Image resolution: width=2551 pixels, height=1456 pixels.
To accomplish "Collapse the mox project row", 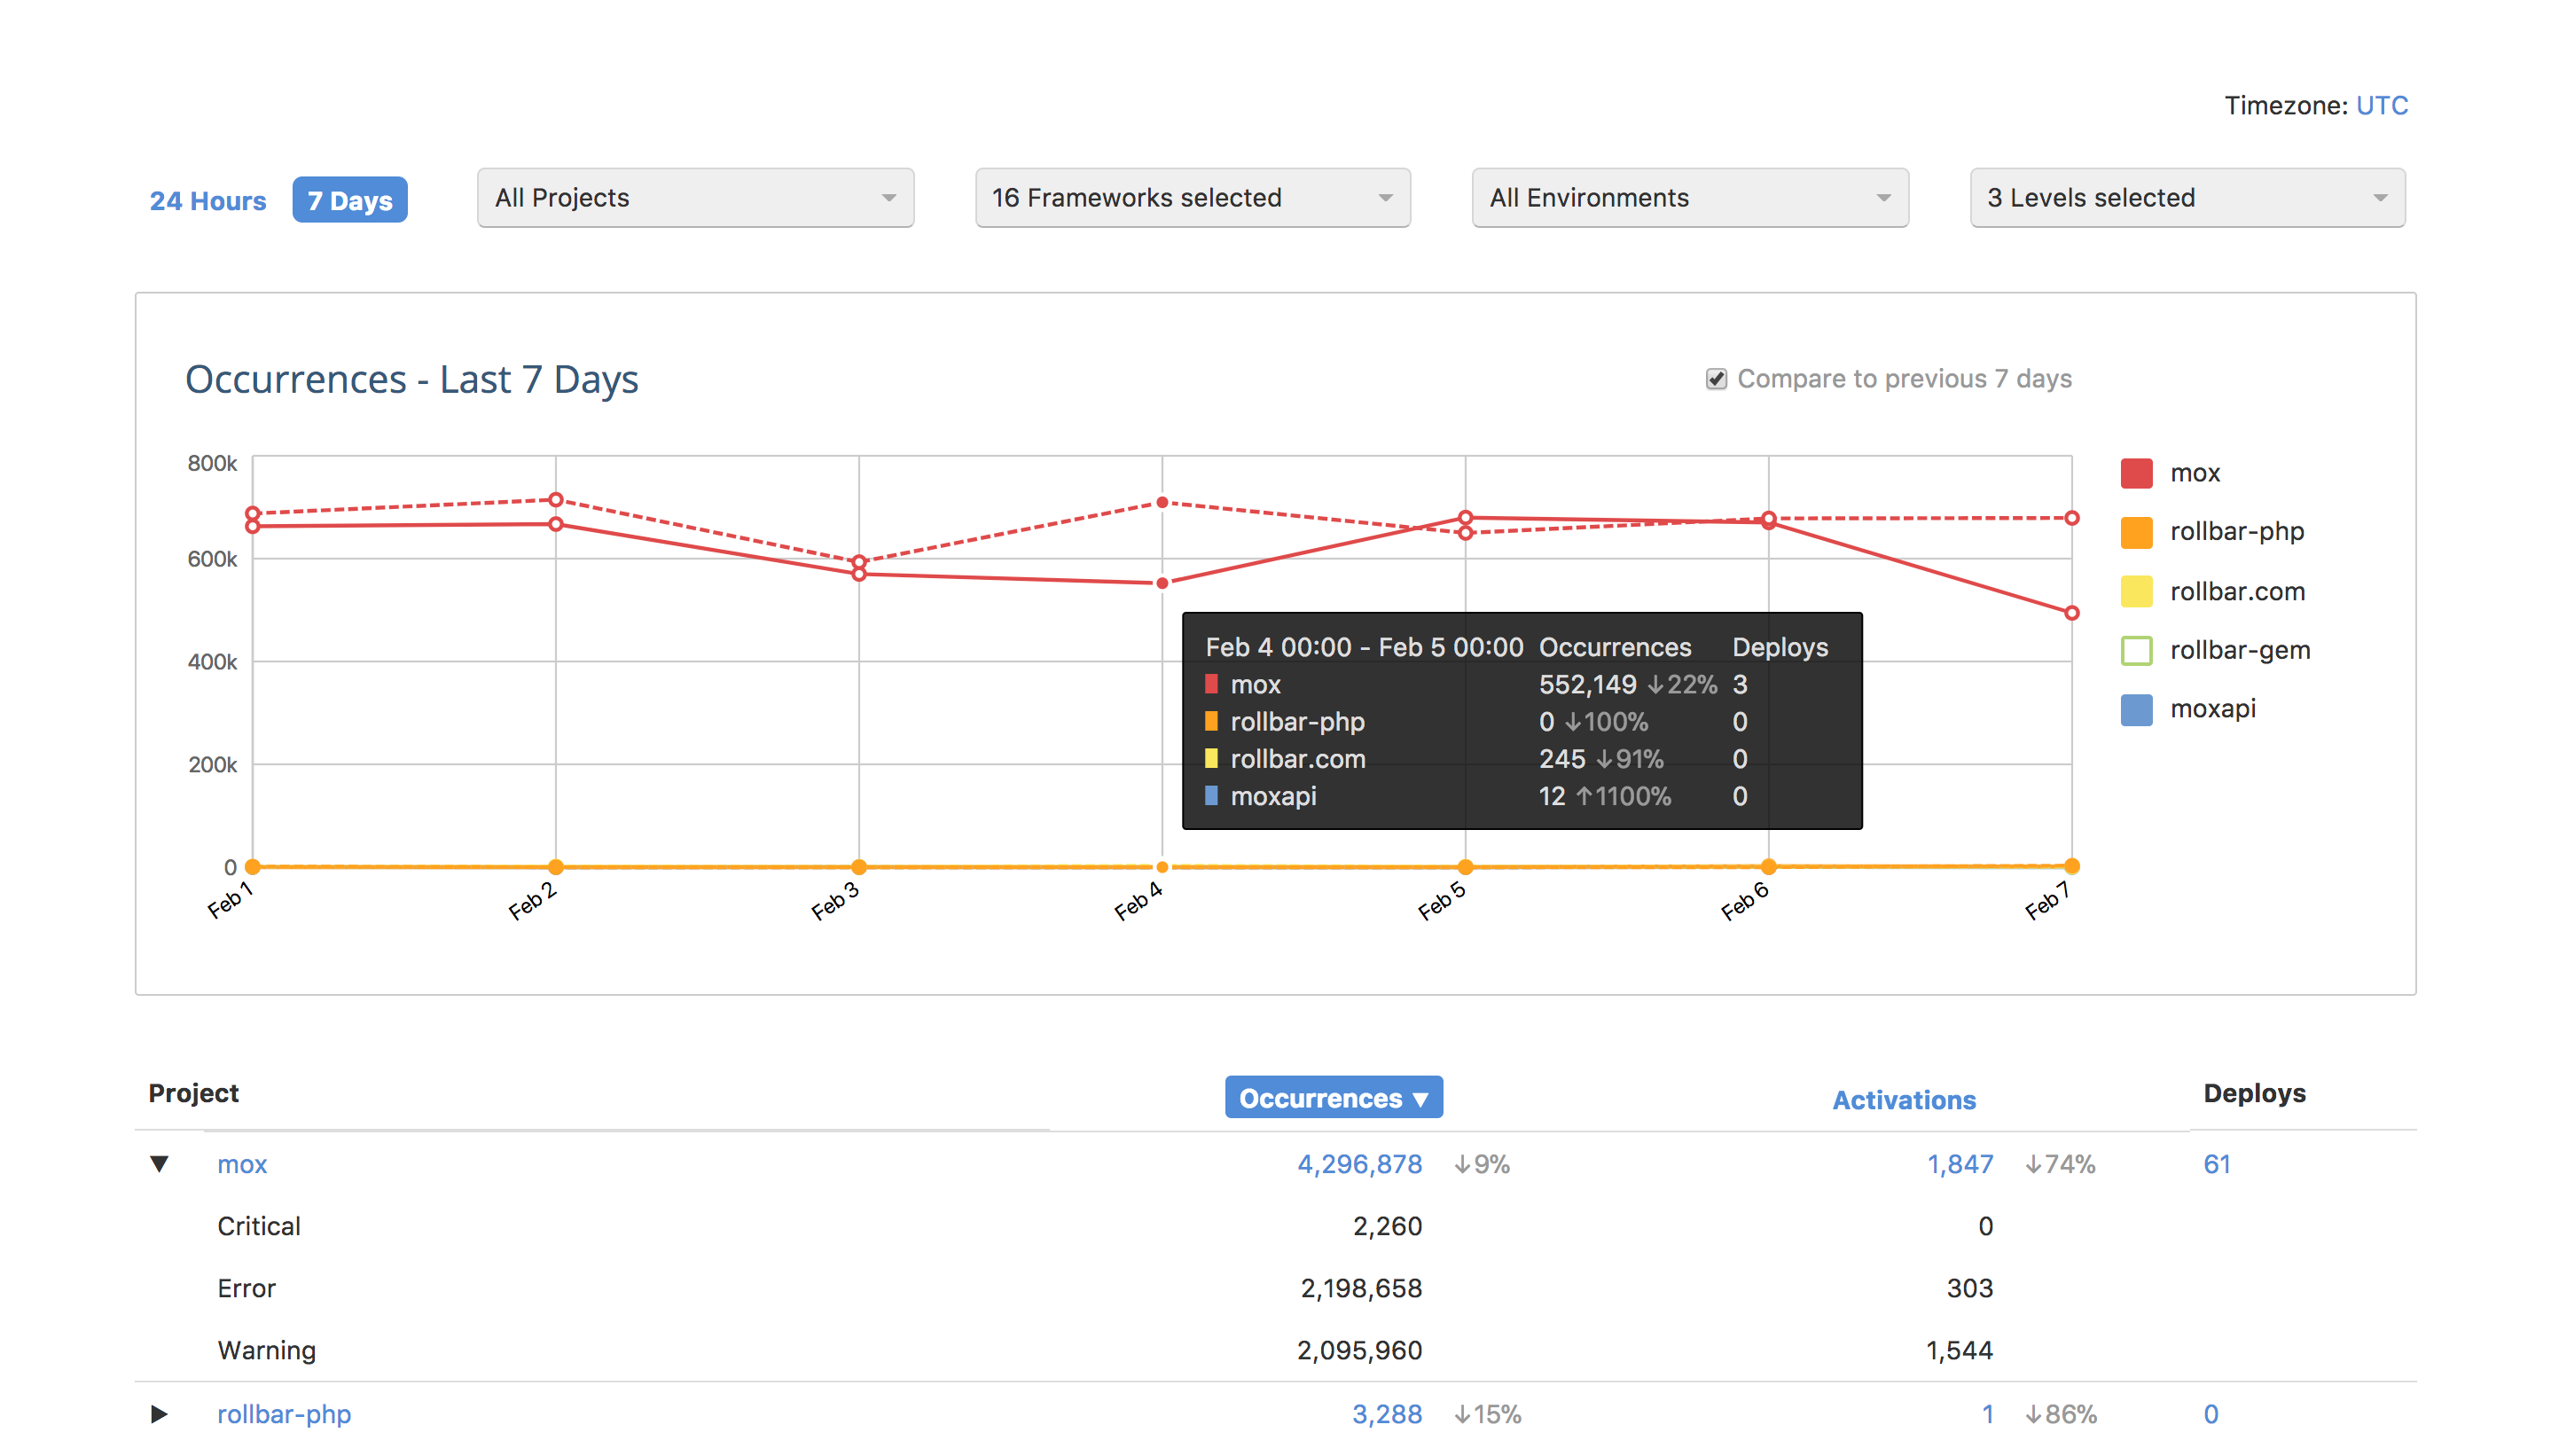I will (x=159, y=1164).
